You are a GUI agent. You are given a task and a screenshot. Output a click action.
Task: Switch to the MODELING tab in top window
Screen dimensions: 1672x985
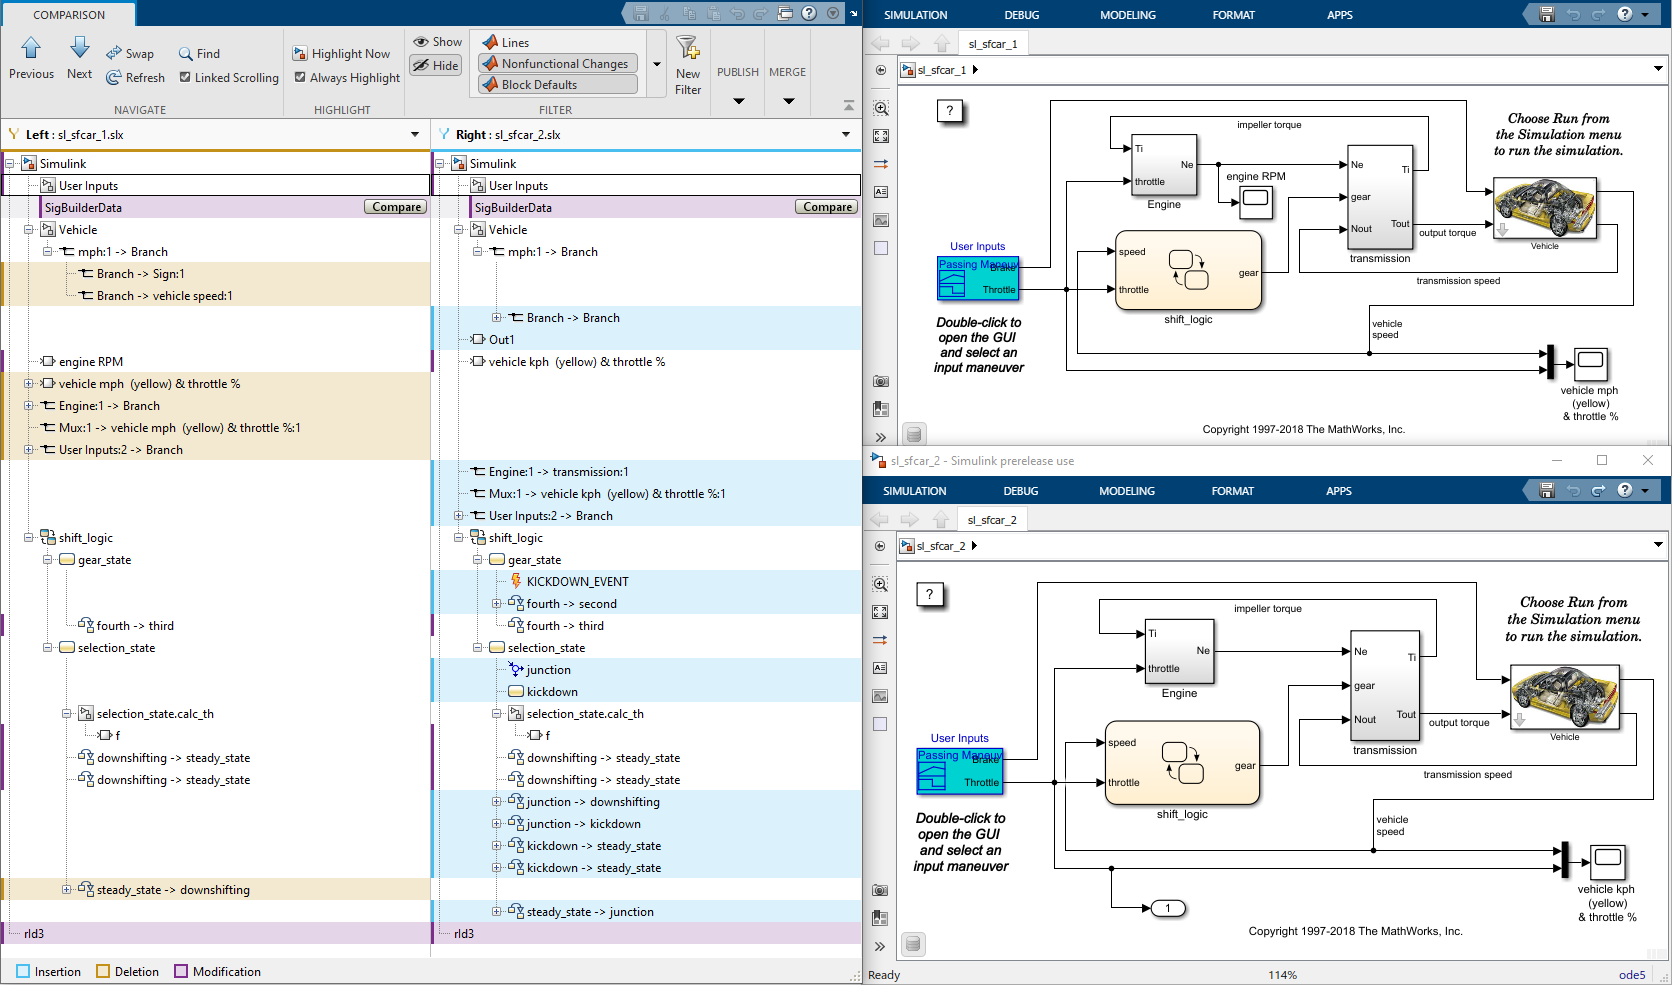[1128, 15]
